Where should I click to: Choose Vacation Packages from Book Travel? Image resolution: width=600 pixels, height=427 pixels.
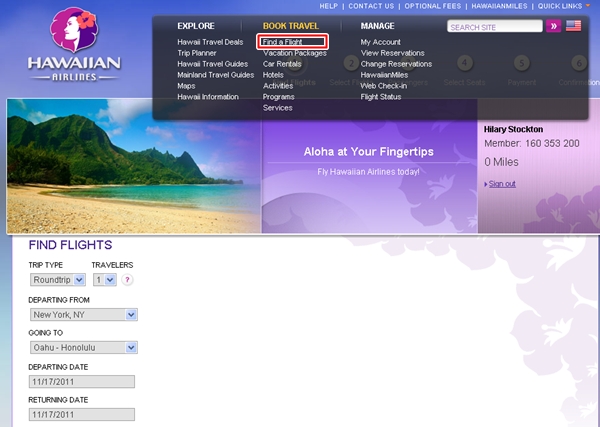coord(295,53)
